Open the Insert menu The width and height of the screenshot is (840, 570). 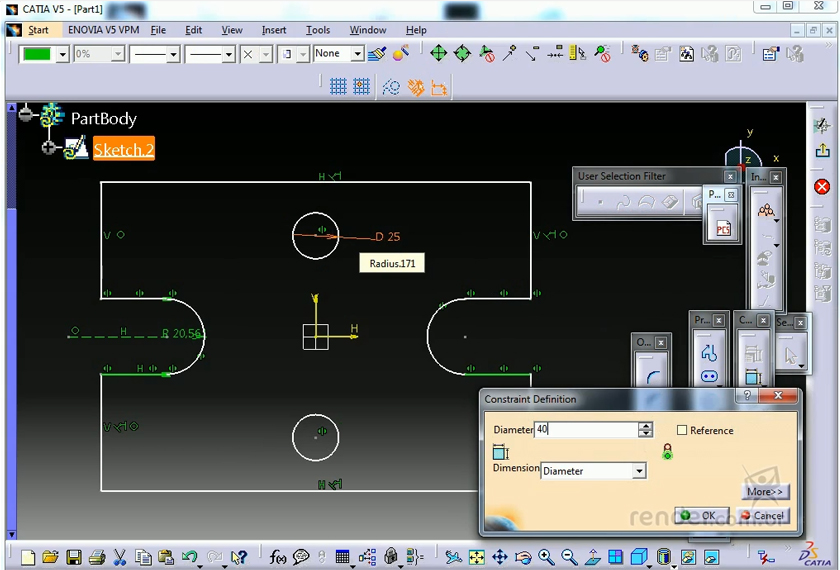tap(274, 30)
